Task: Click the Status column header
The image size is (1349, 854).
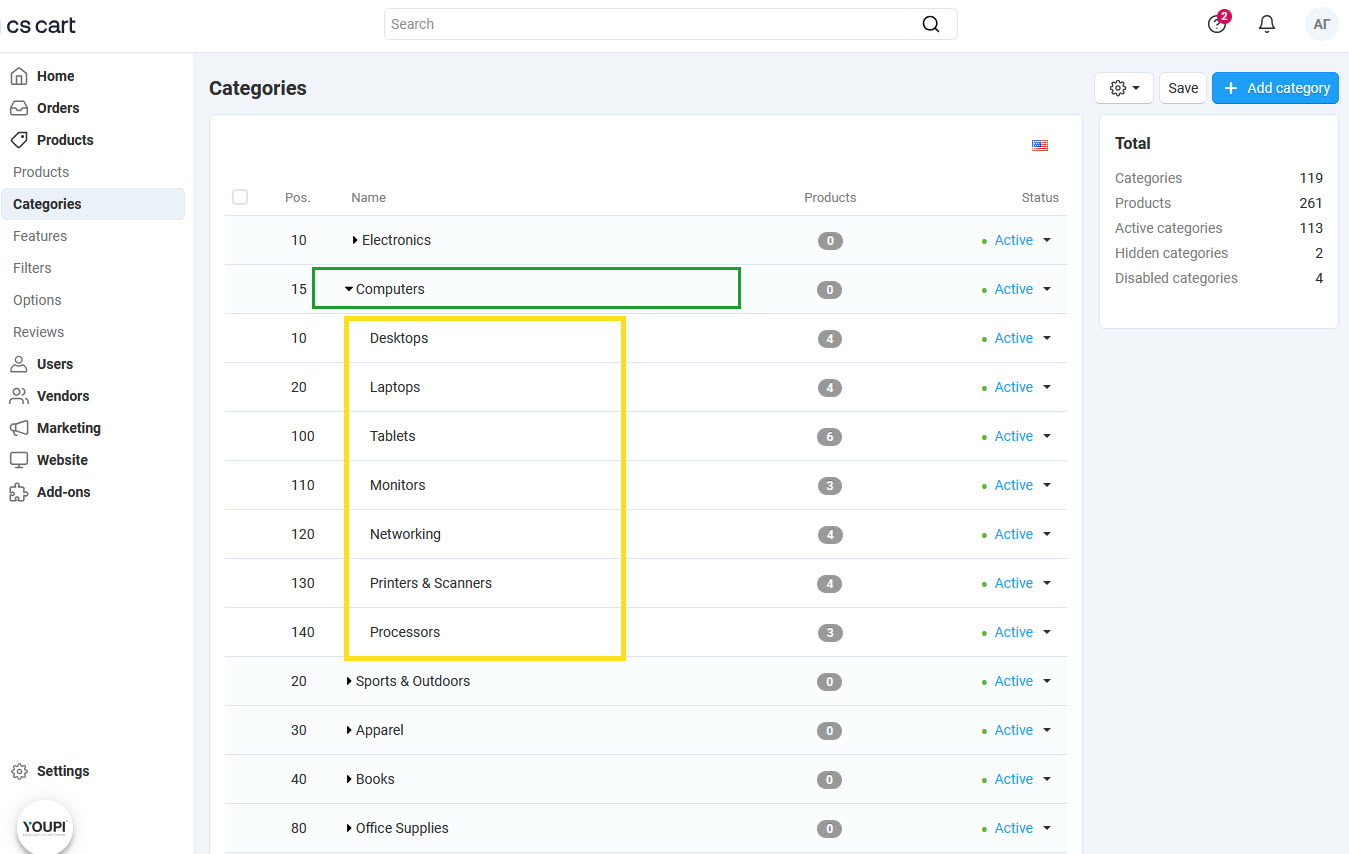Action: 1040,197
